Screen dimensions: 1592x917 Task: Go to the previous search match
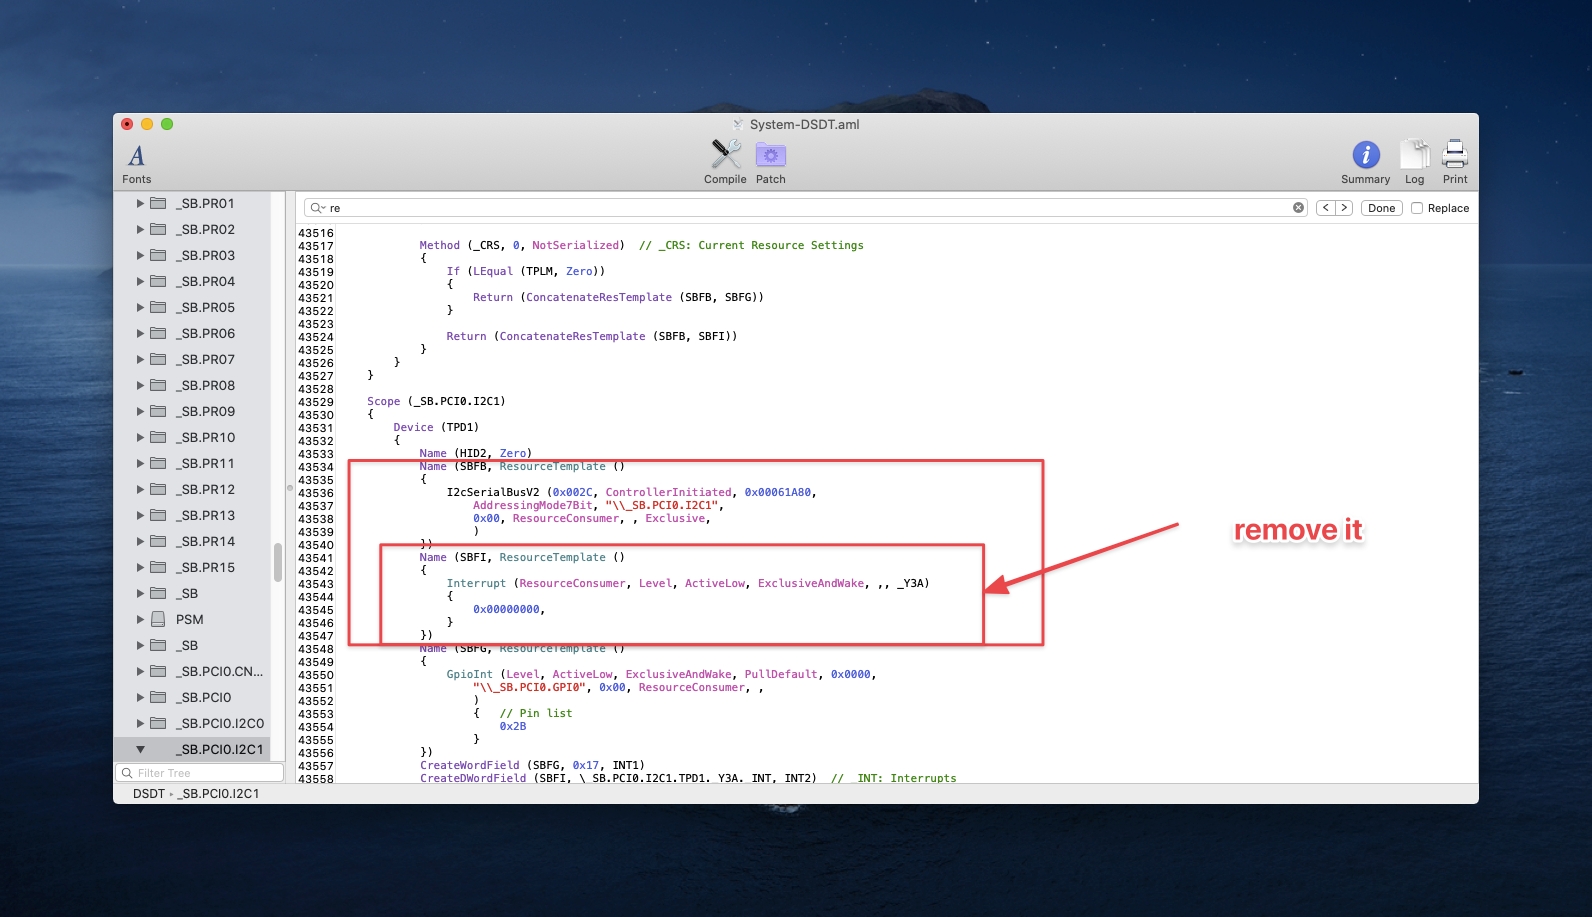(1325, 208)
